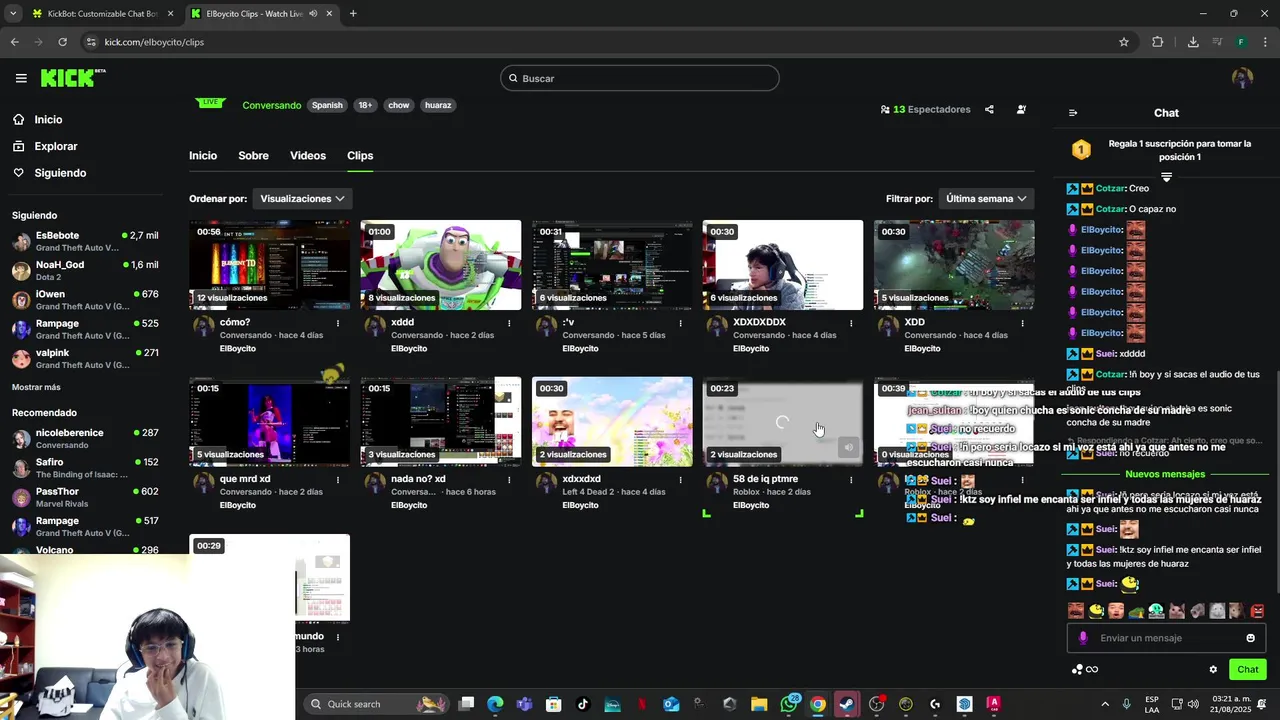Image resolution: width=1280 pixels, height=720 pixels.
Task: Mute audio on the ElBoycito Clips browser tab
Action: click(313, 14)
